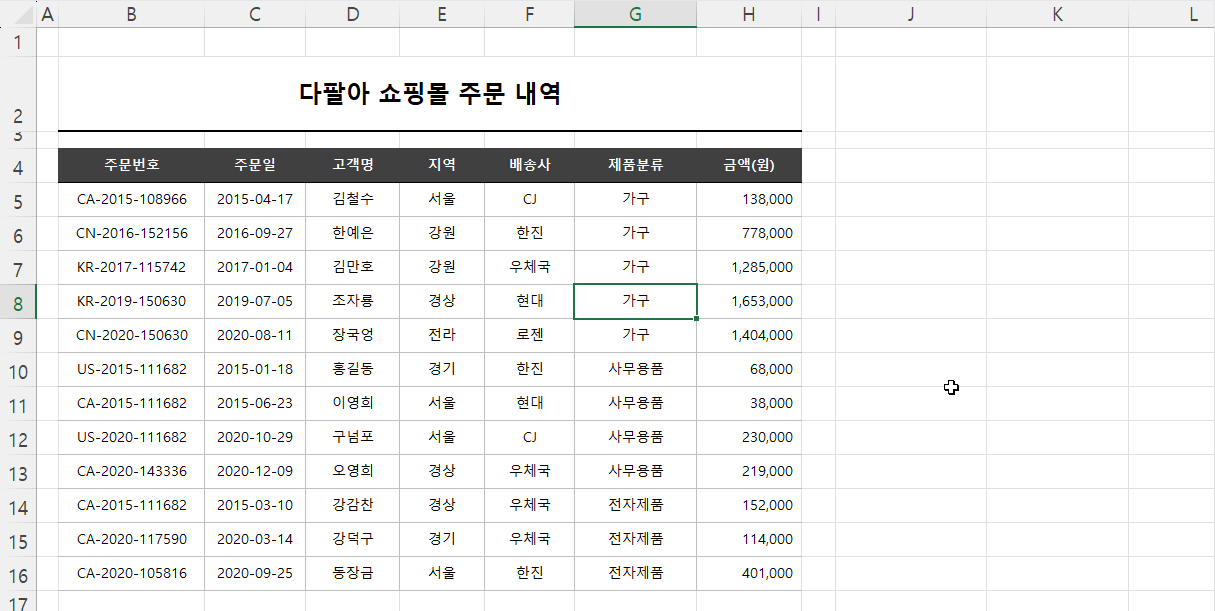Click column header B
This screenshot has width=1215, height=611.
[x=130, y=14]
